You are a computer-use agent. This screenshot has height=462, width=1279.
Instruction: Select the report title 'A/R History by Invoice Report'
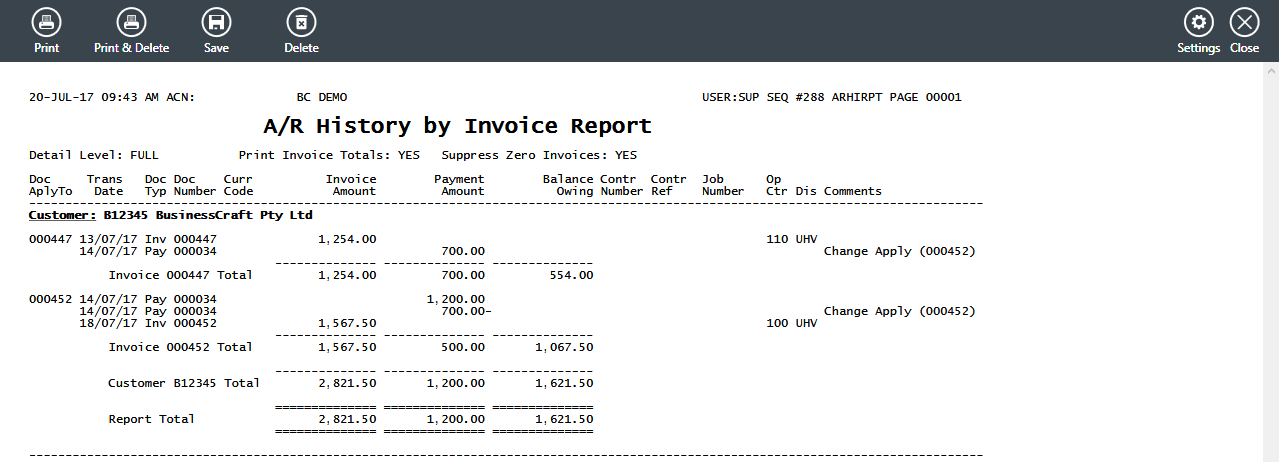[457, 126]
